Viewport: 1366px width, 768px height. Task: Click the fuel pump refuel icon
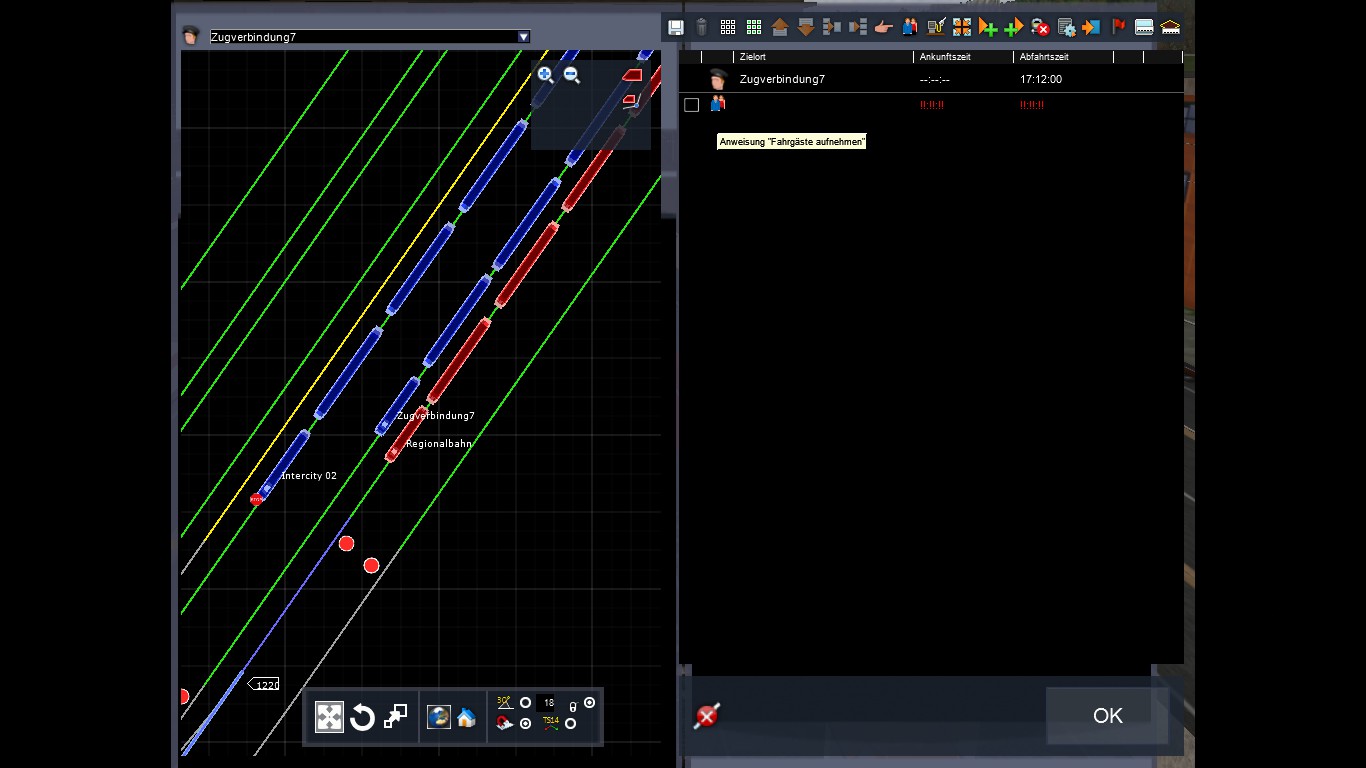[x=936, y=27]
